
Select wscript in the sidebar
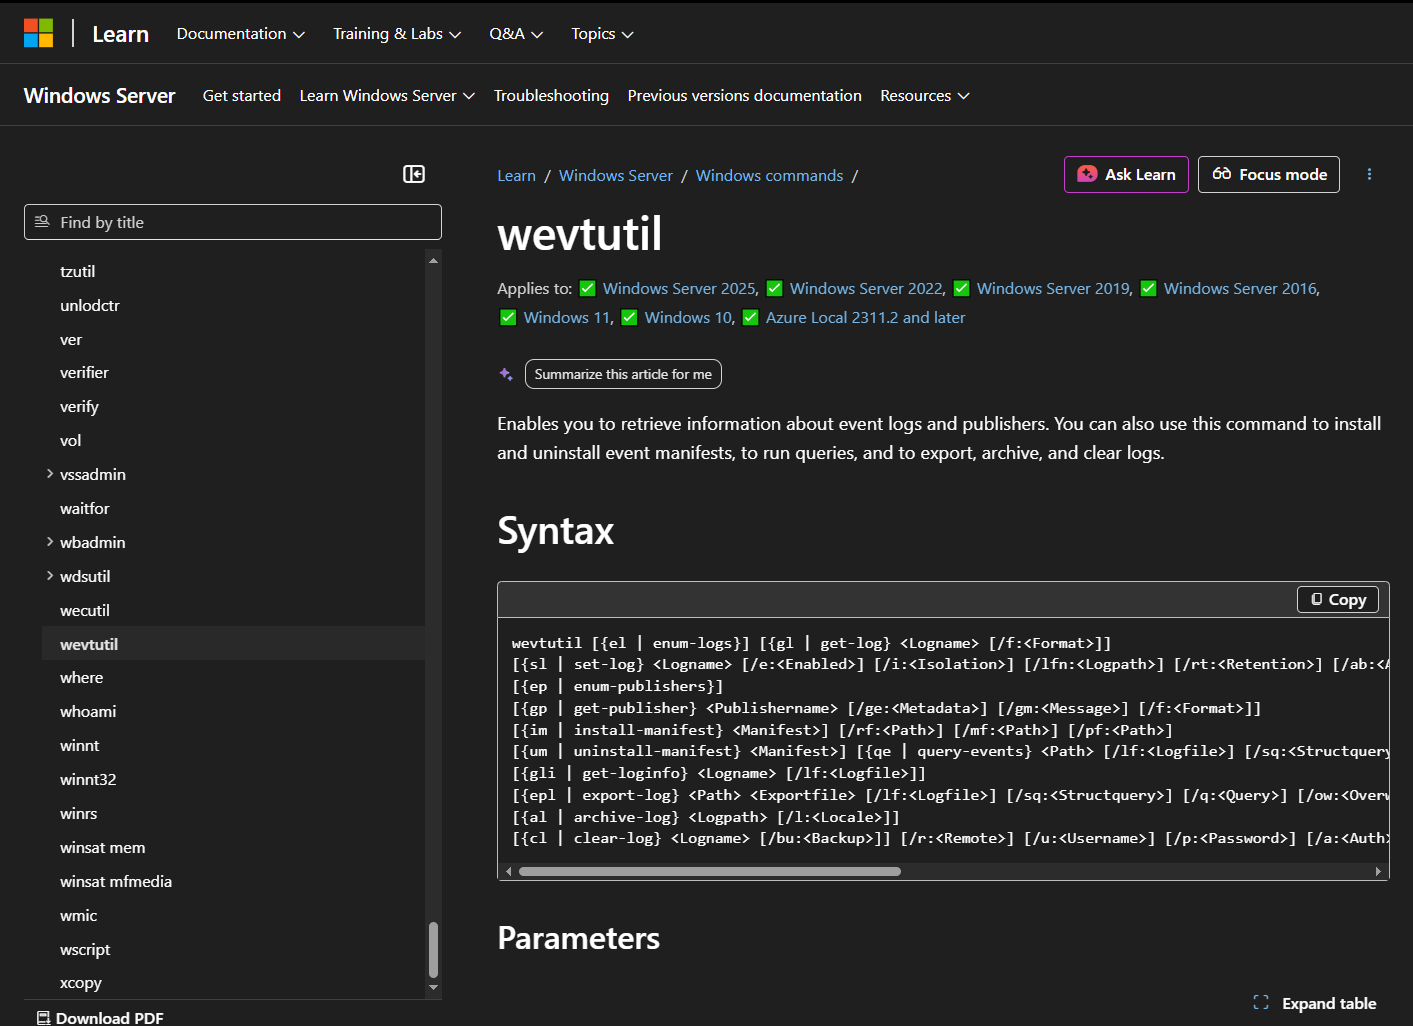click(85, 949)
